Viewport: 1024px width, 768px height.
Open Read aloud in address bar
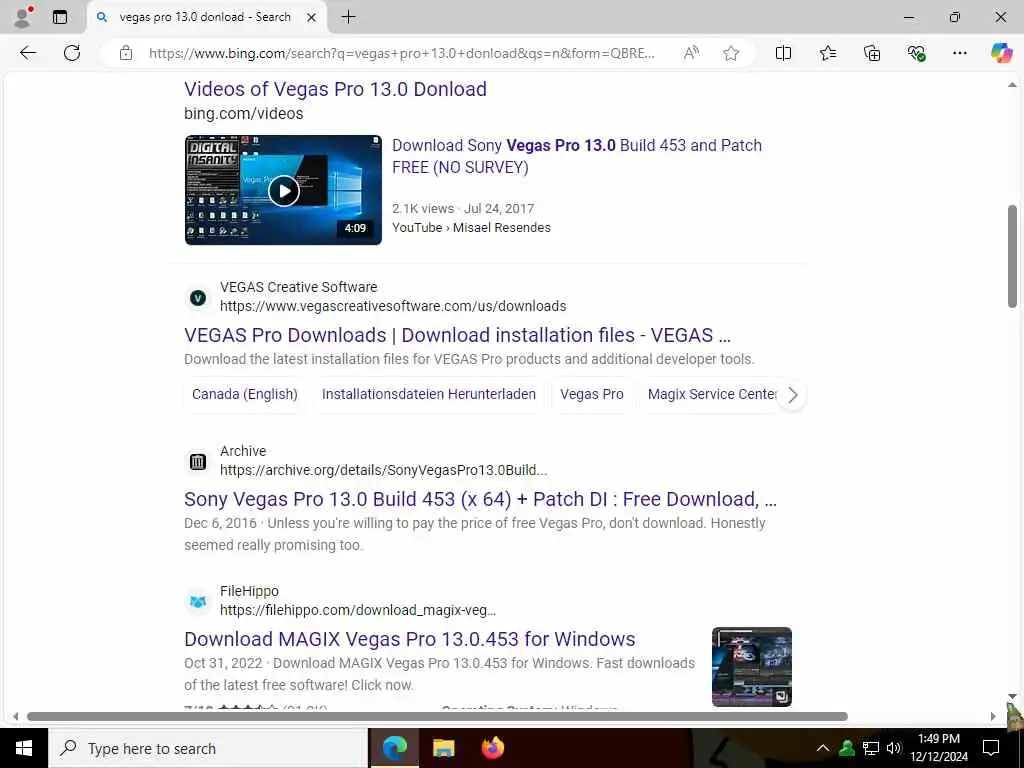click(x=690, y=53)
